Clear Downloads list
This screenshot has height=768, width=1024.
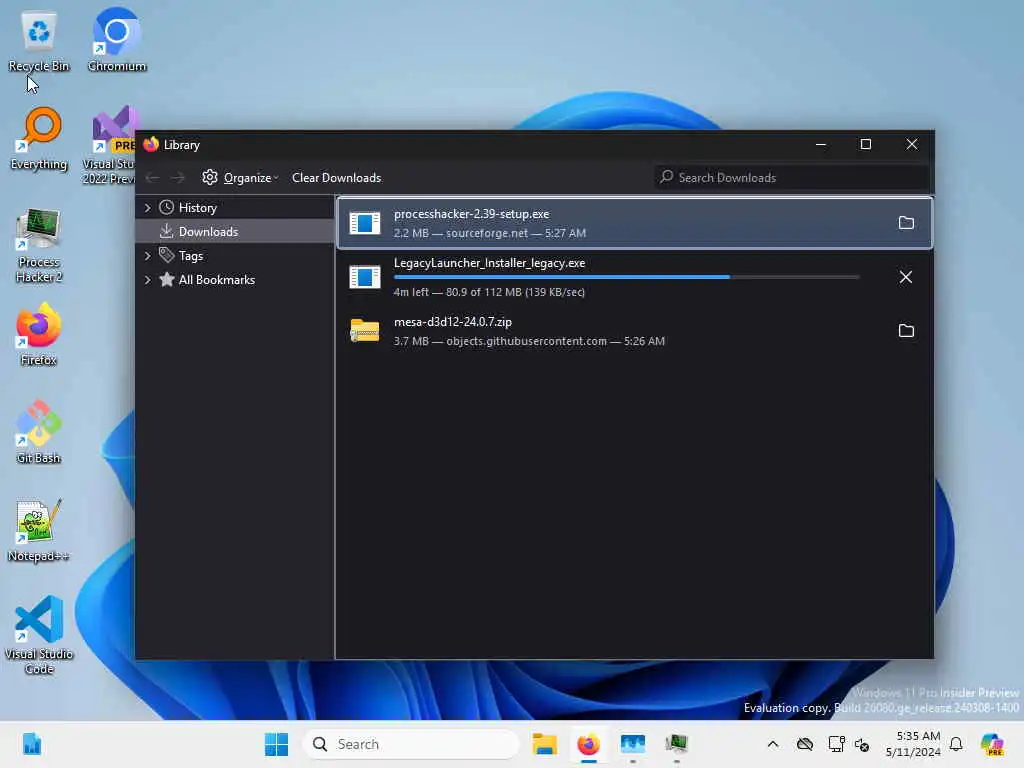[336, 178]
